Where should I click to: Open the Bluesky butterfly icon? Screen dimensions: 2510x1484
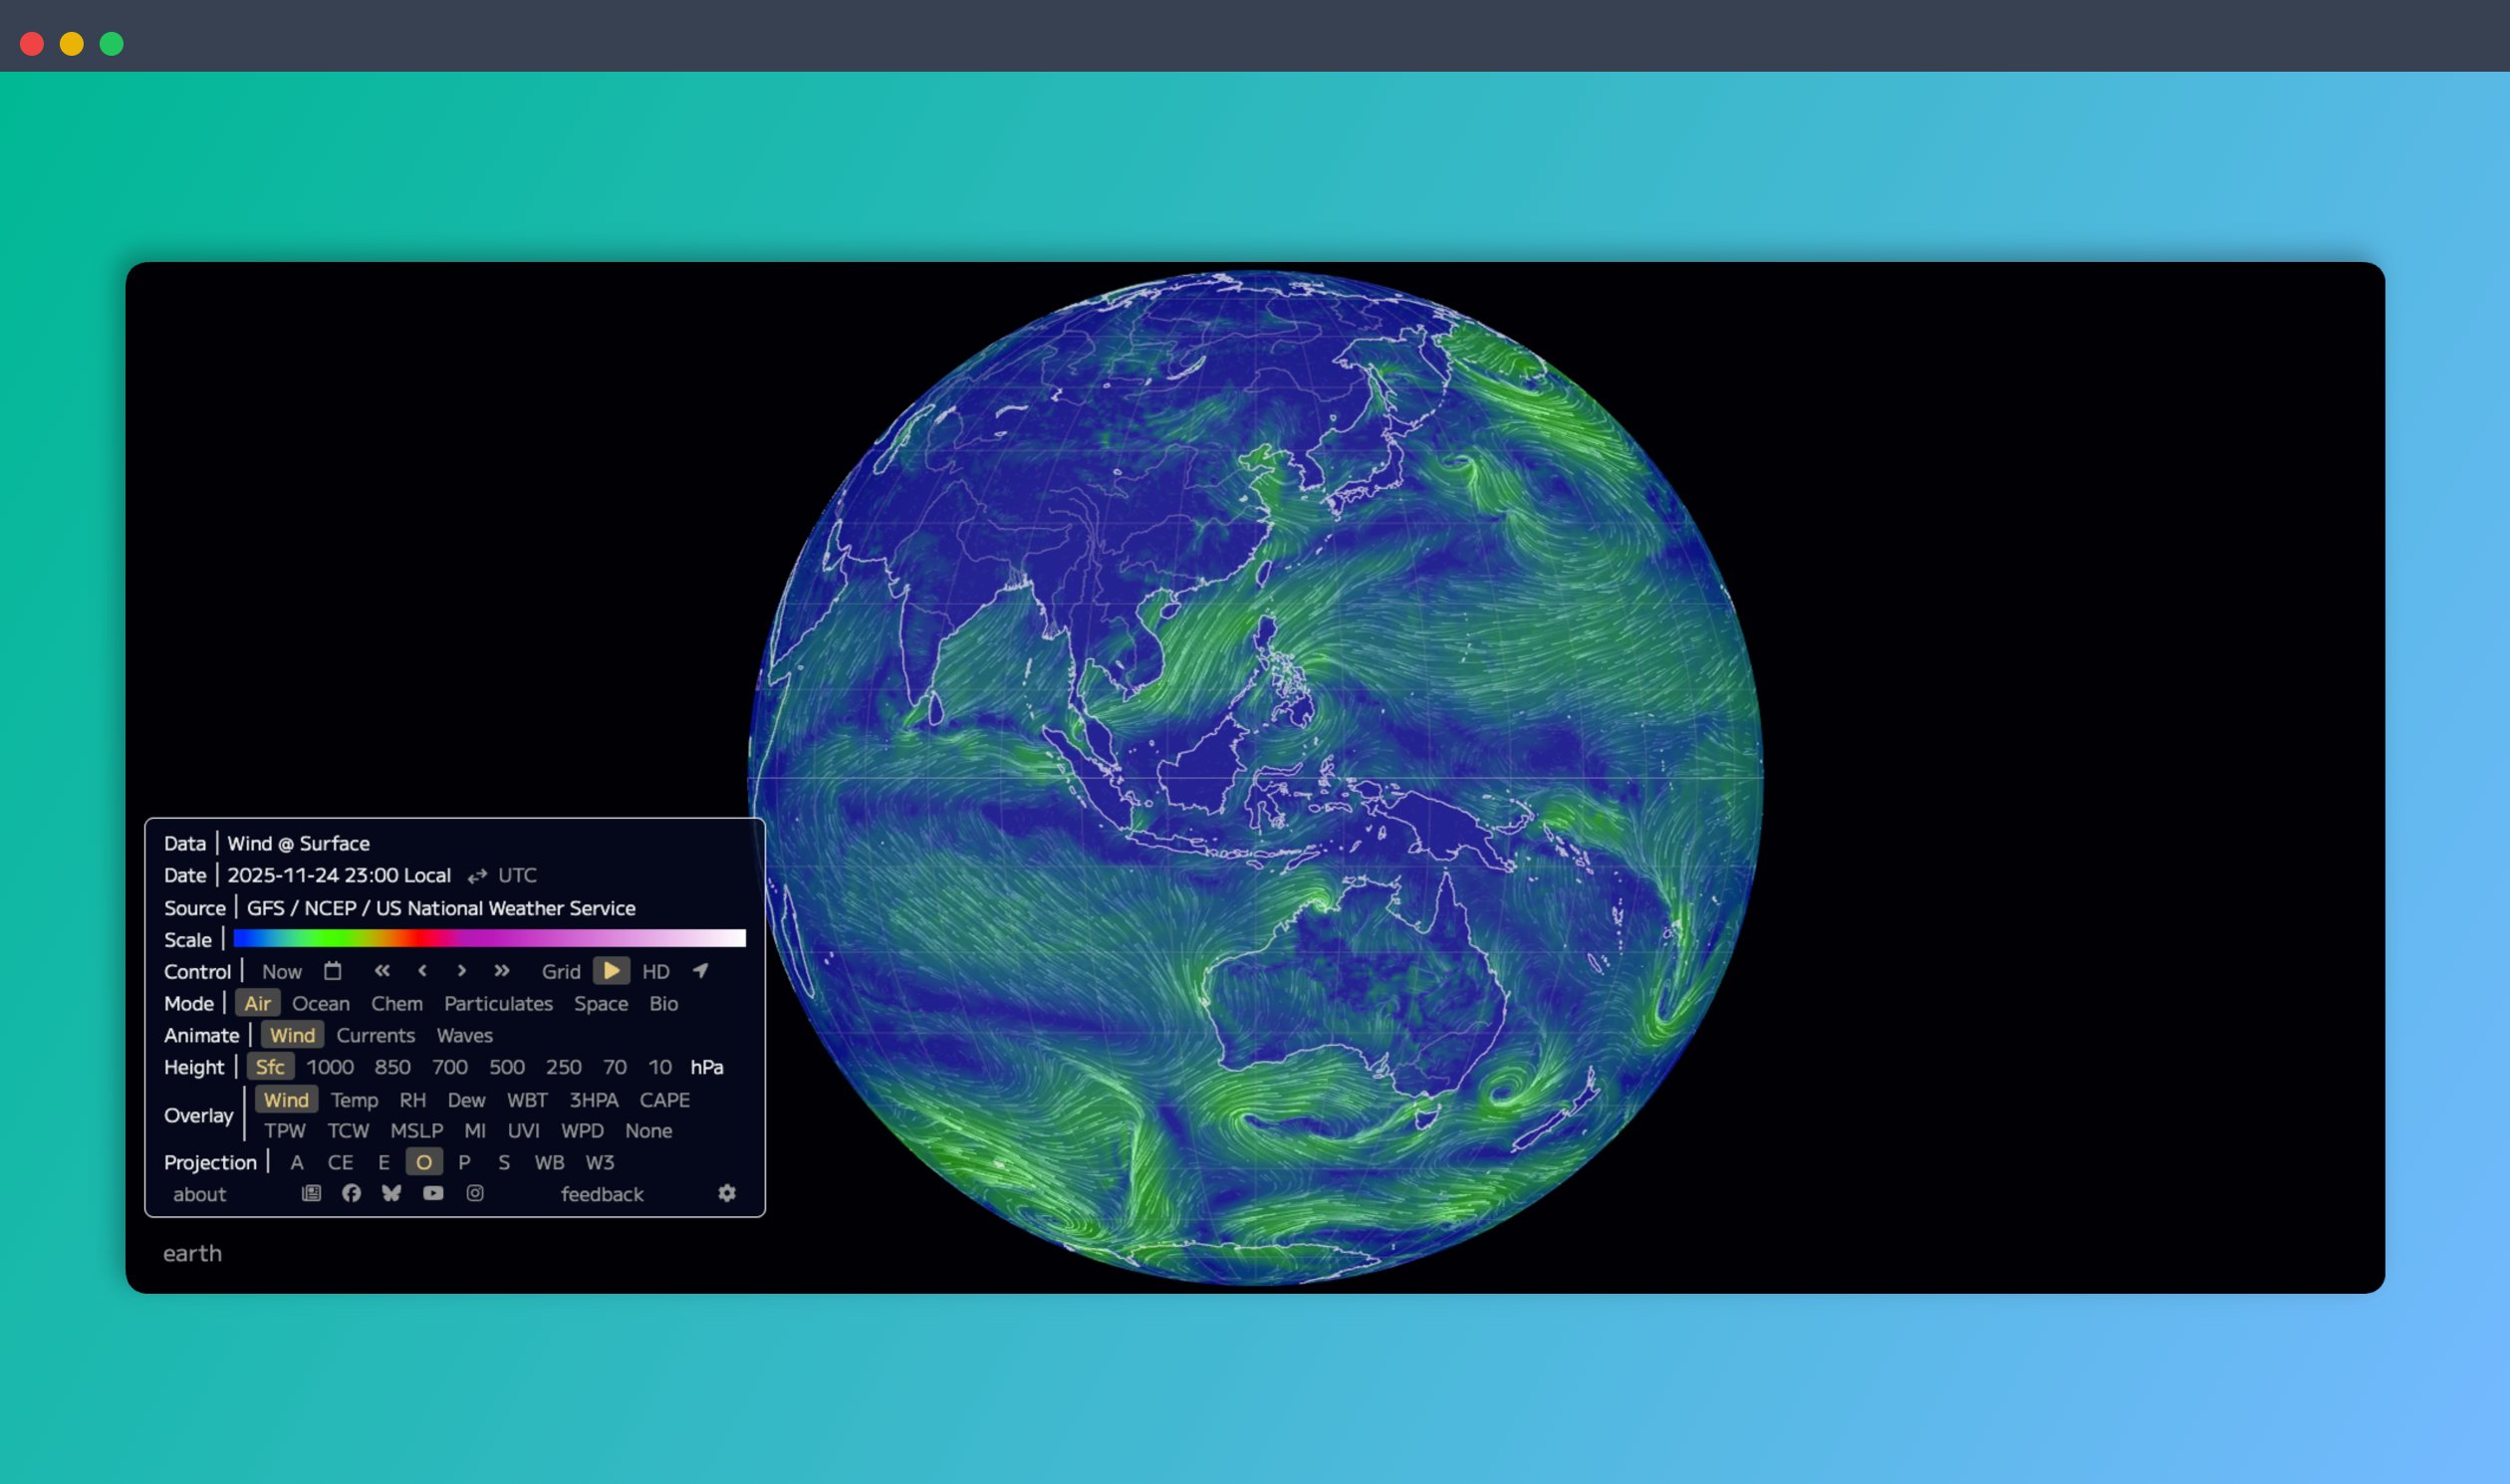(x=391, y=1193)
